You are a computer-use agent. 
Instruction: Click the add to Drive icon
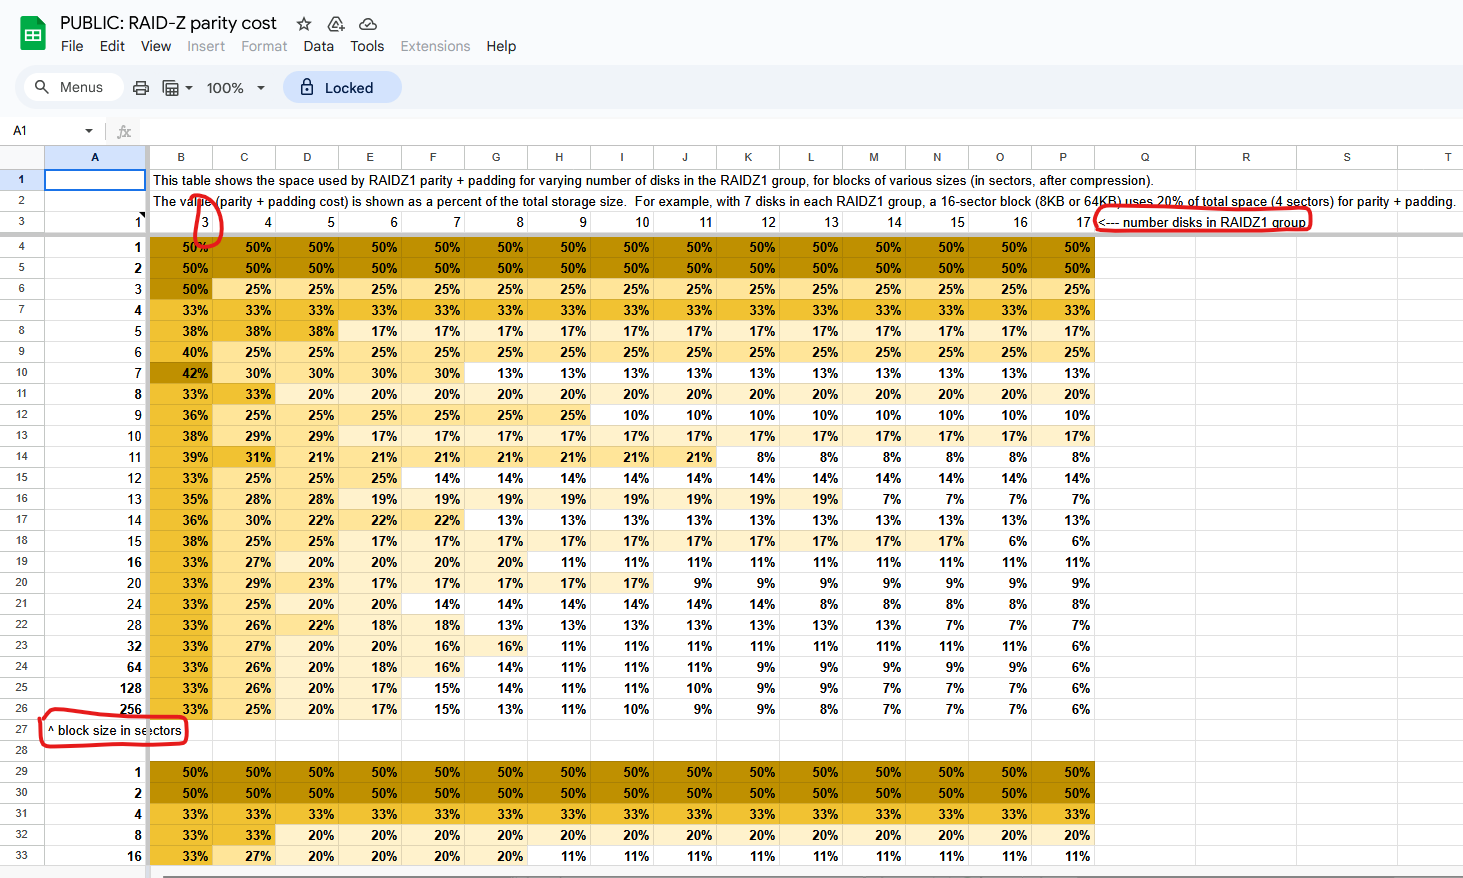(x=336, y=24)
